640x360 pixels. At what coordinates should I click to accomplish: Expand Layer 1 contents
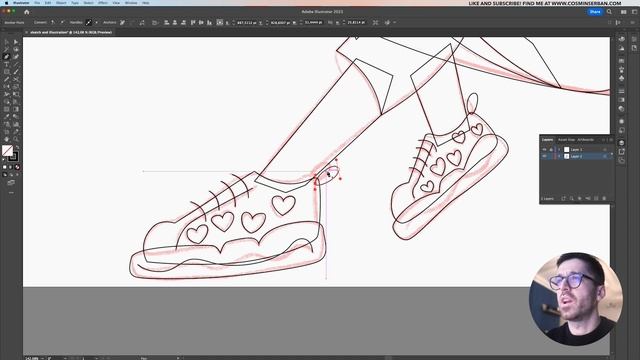(559, 149)
